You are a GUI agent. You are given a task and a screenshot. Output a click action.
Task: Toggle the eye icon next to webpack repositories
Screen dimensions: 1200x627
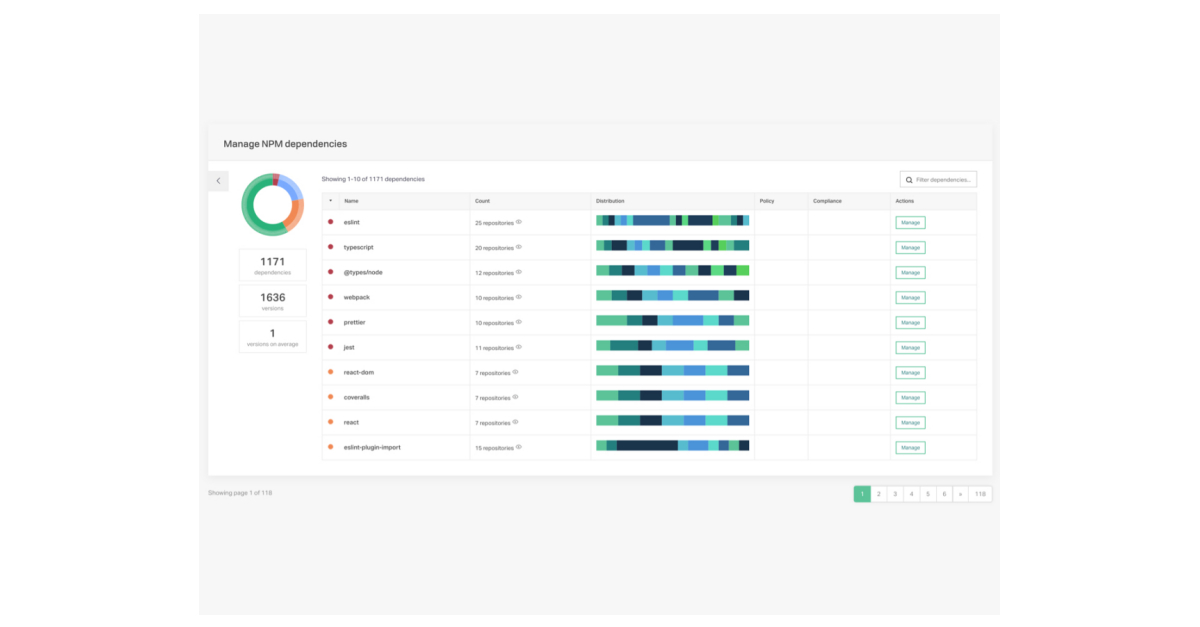(517, 296)
